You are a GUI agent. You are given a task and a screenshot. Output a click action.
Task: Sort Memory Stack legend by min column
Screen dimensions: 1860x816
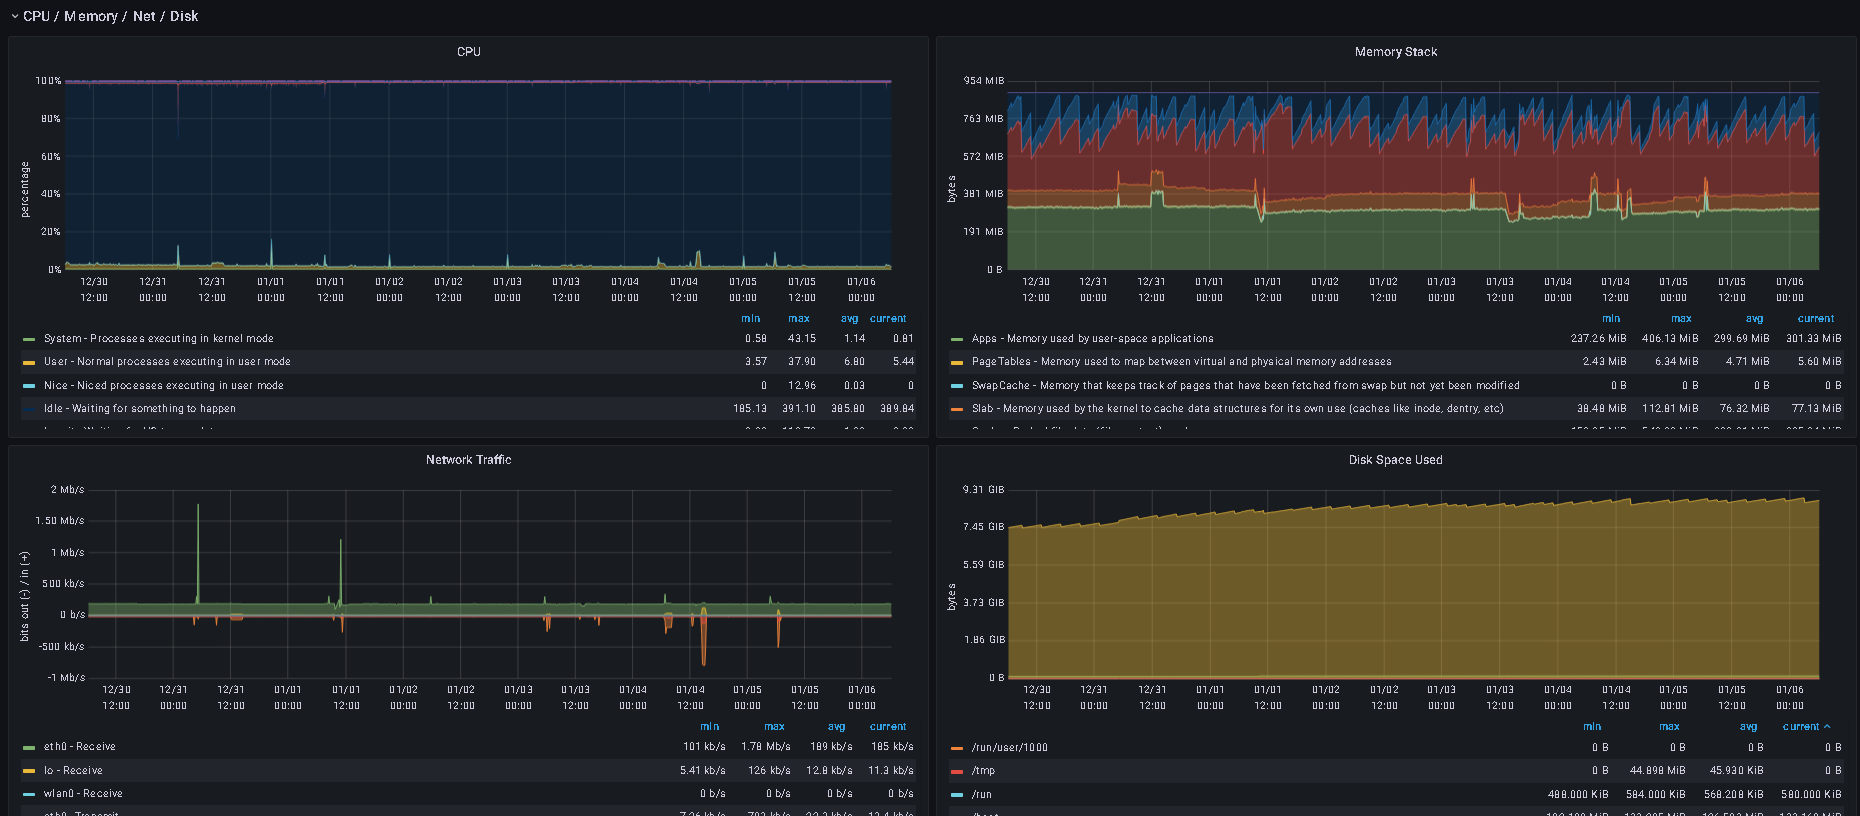point(1611,319)
